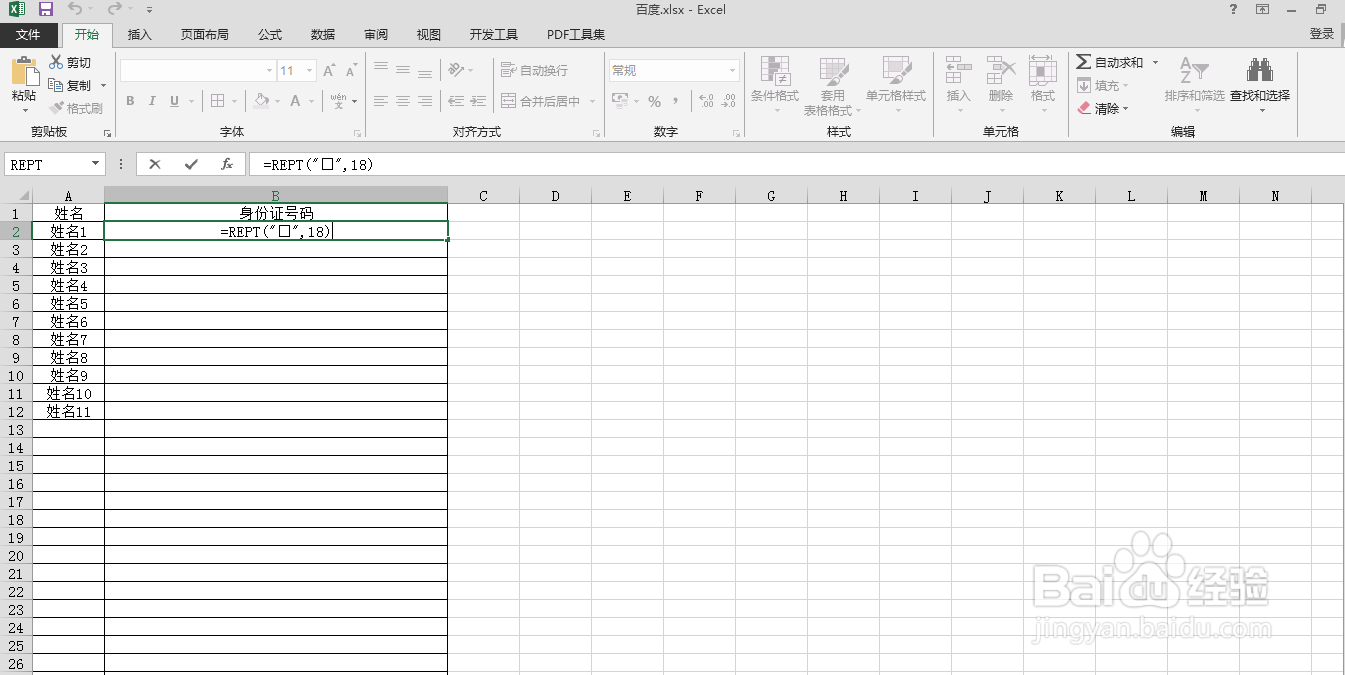This screenshot has height=675, width=1345.
Task: Select cell A5 containing 姓名4
Action: tap(68, 285)
